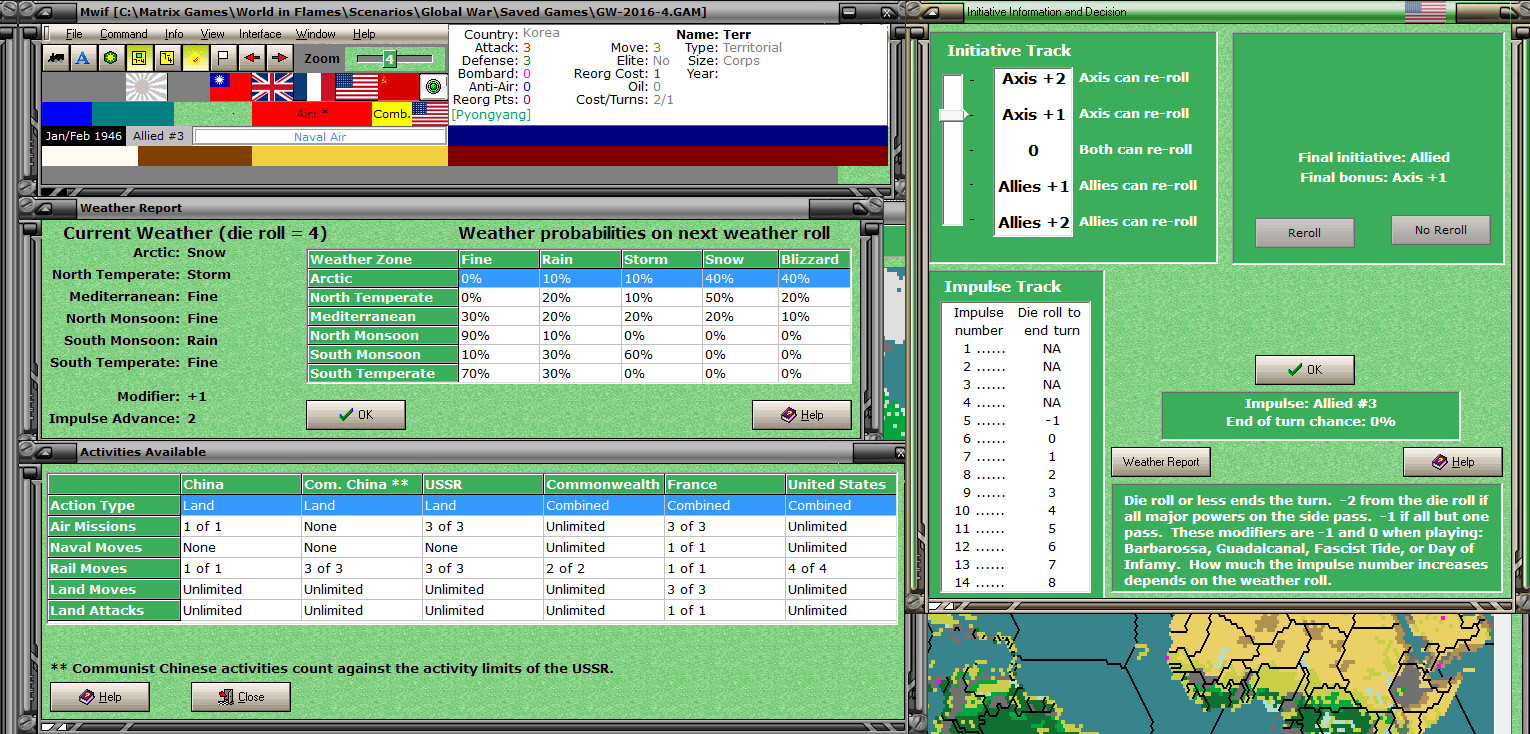Select the Nationalist China flag

(x=230, y=87)
